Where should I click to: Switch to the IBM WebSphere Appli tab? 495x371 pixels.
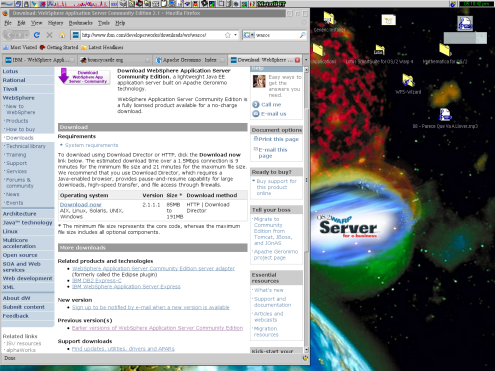coord(40,60)
